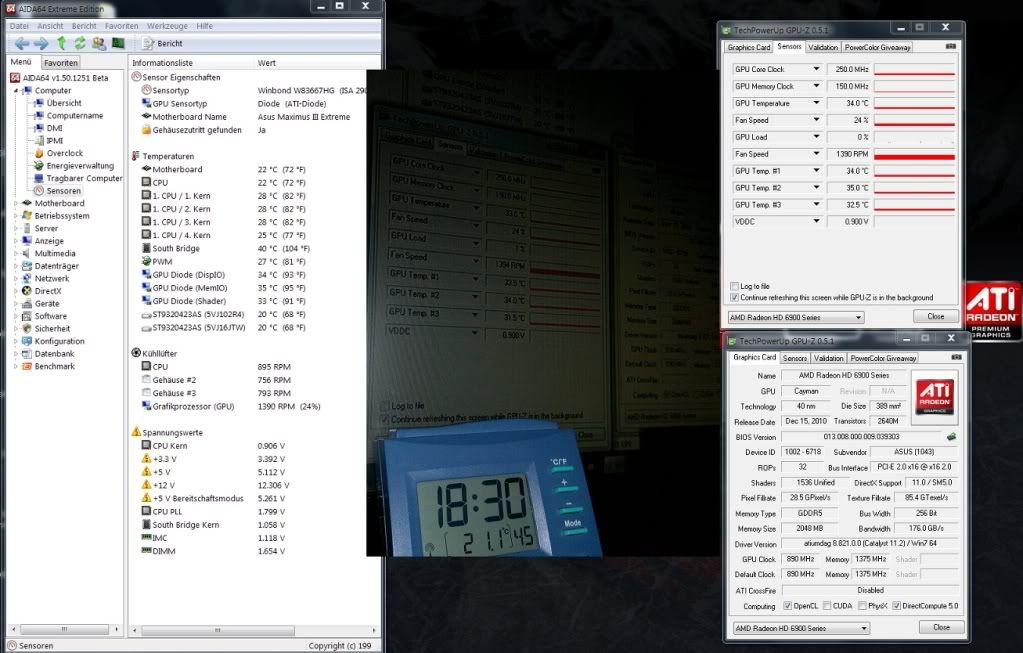Click the green up arrow in AIDA64 toolbar
Viewport: 1023px width, 653px height.
click(x=61, y=44)
